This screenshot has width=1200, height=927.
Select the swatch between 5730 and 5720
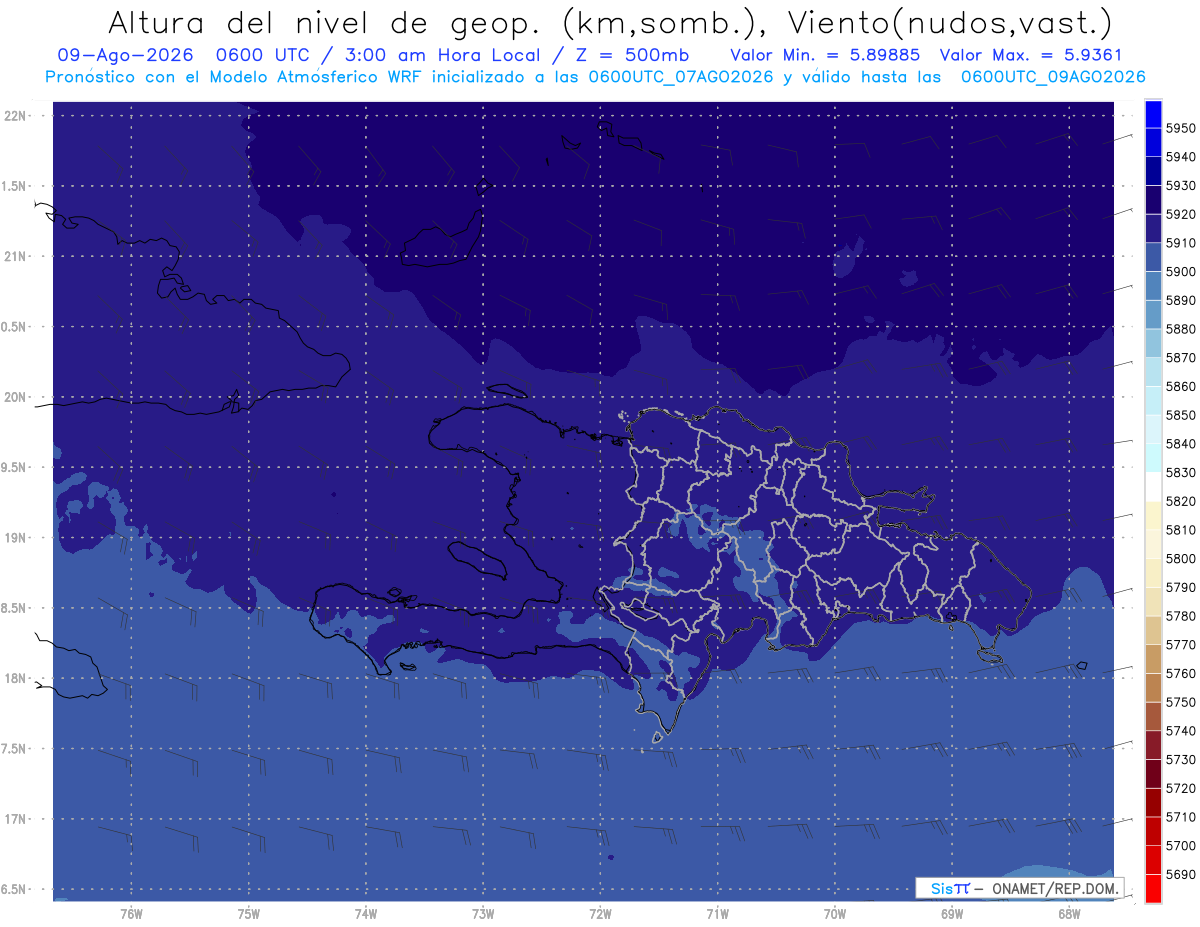click(1153, 774)
